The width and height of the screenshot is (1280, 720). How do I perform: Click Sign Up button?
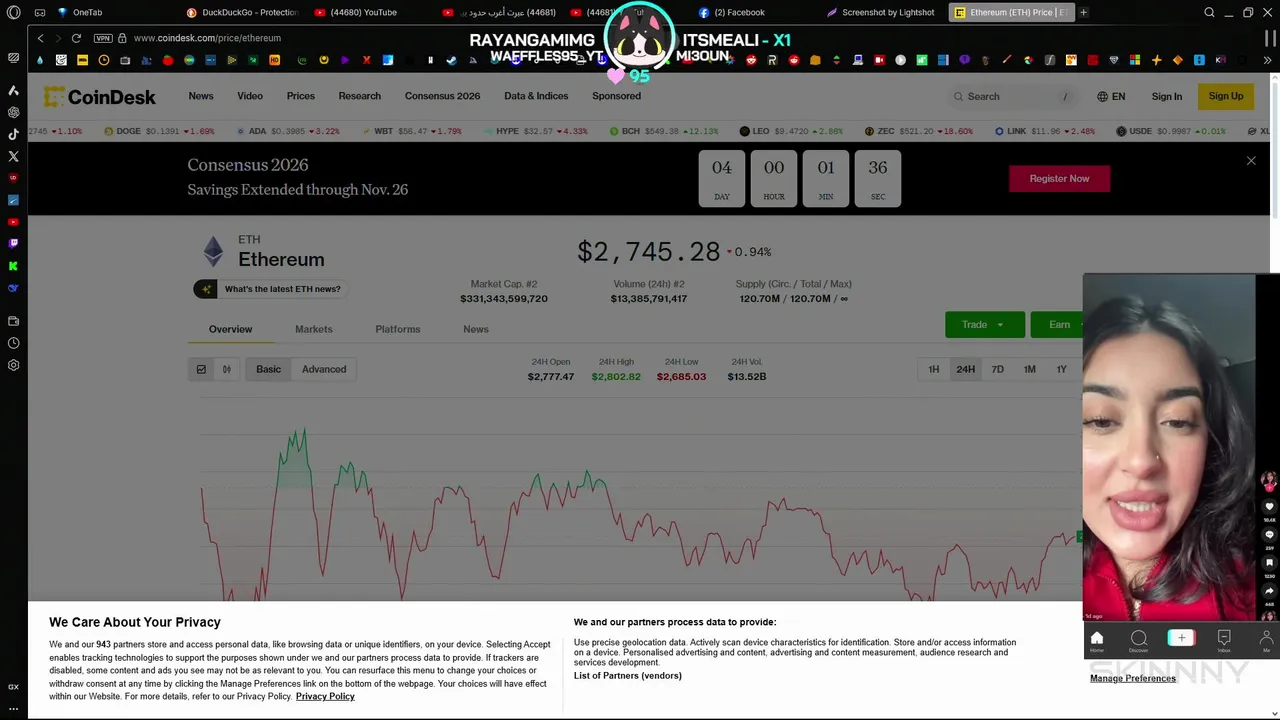1225,96
